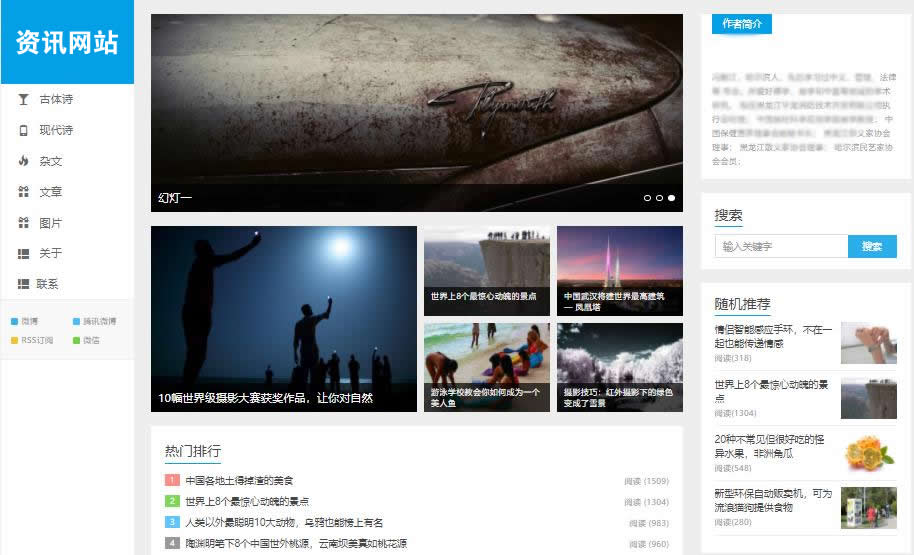Click the list icon beside 联系

click(23, 284)
